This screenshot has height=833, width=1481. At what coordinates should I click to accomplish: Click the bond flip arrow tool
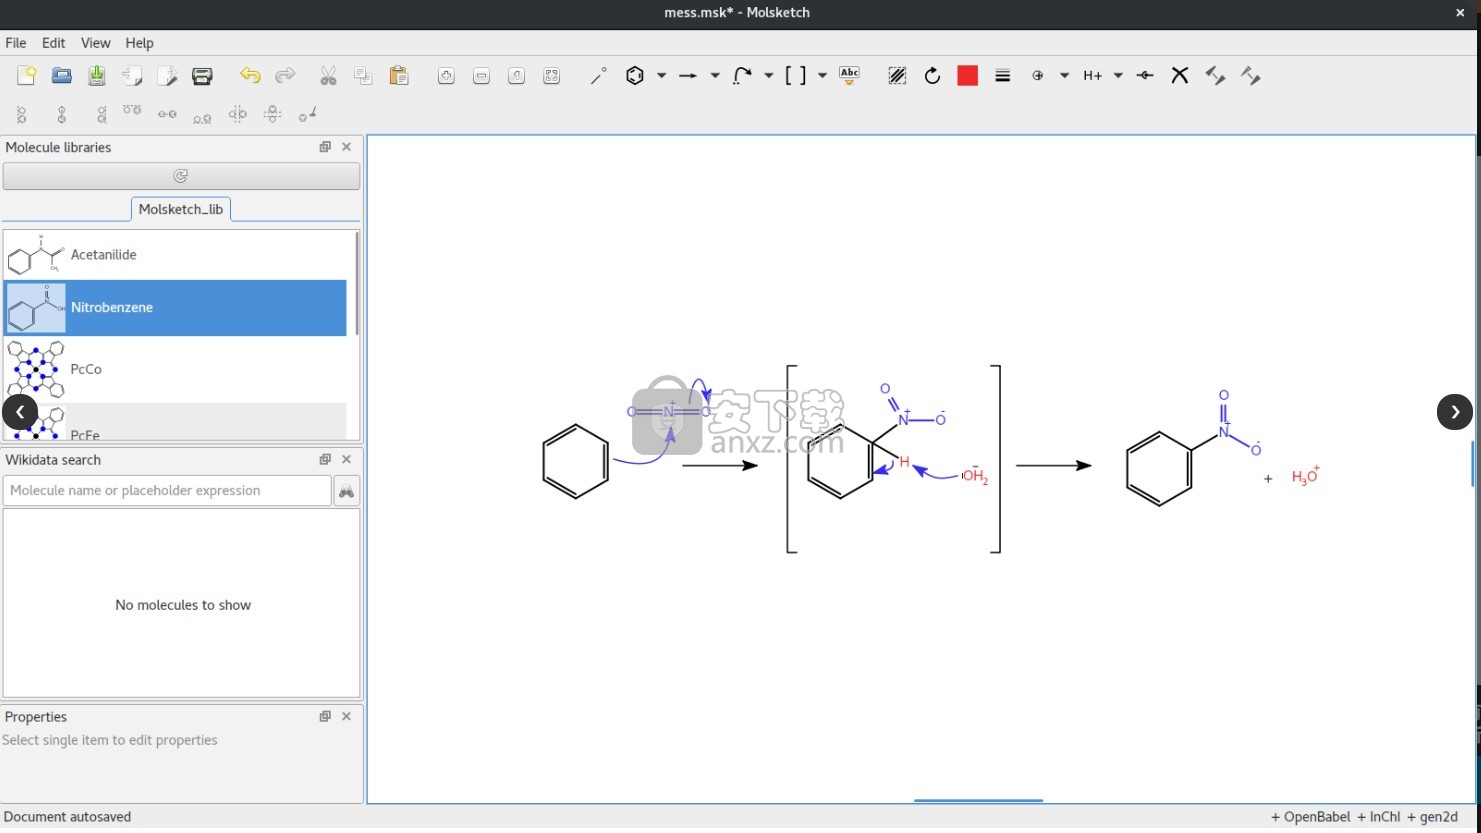(1145, 76)
